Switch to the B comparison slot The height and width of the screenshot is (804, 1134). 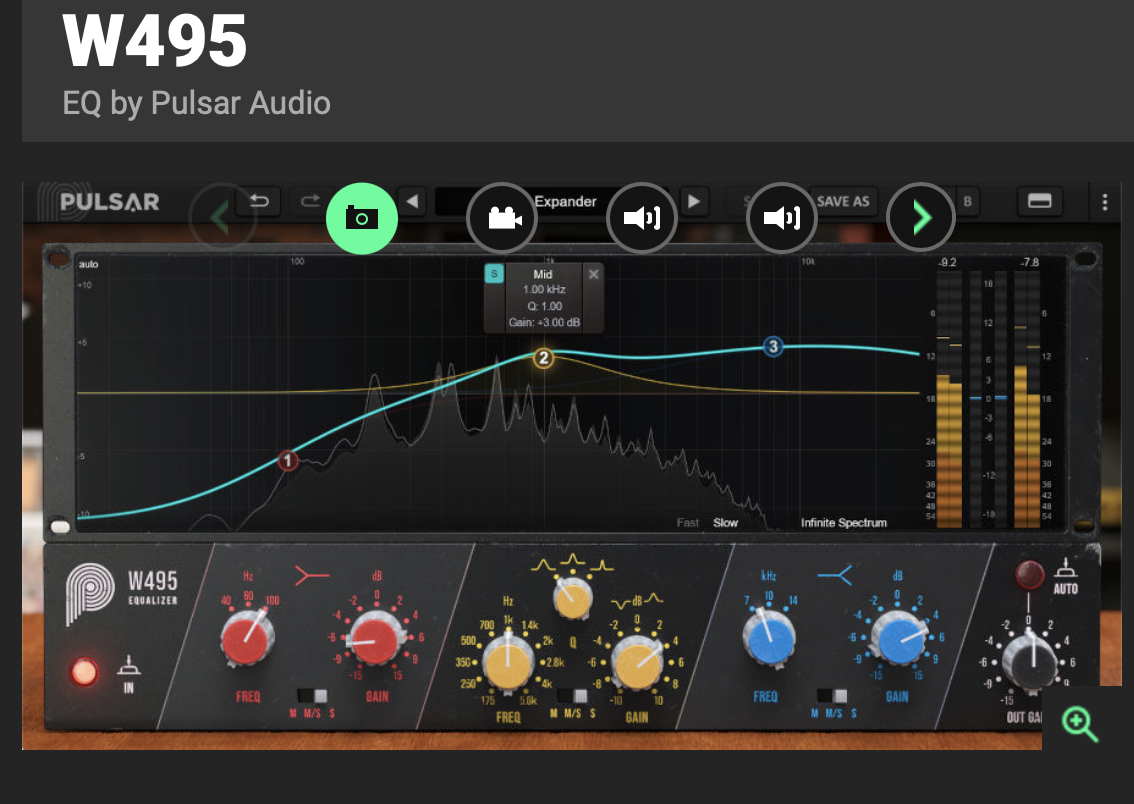pos(967,202)
